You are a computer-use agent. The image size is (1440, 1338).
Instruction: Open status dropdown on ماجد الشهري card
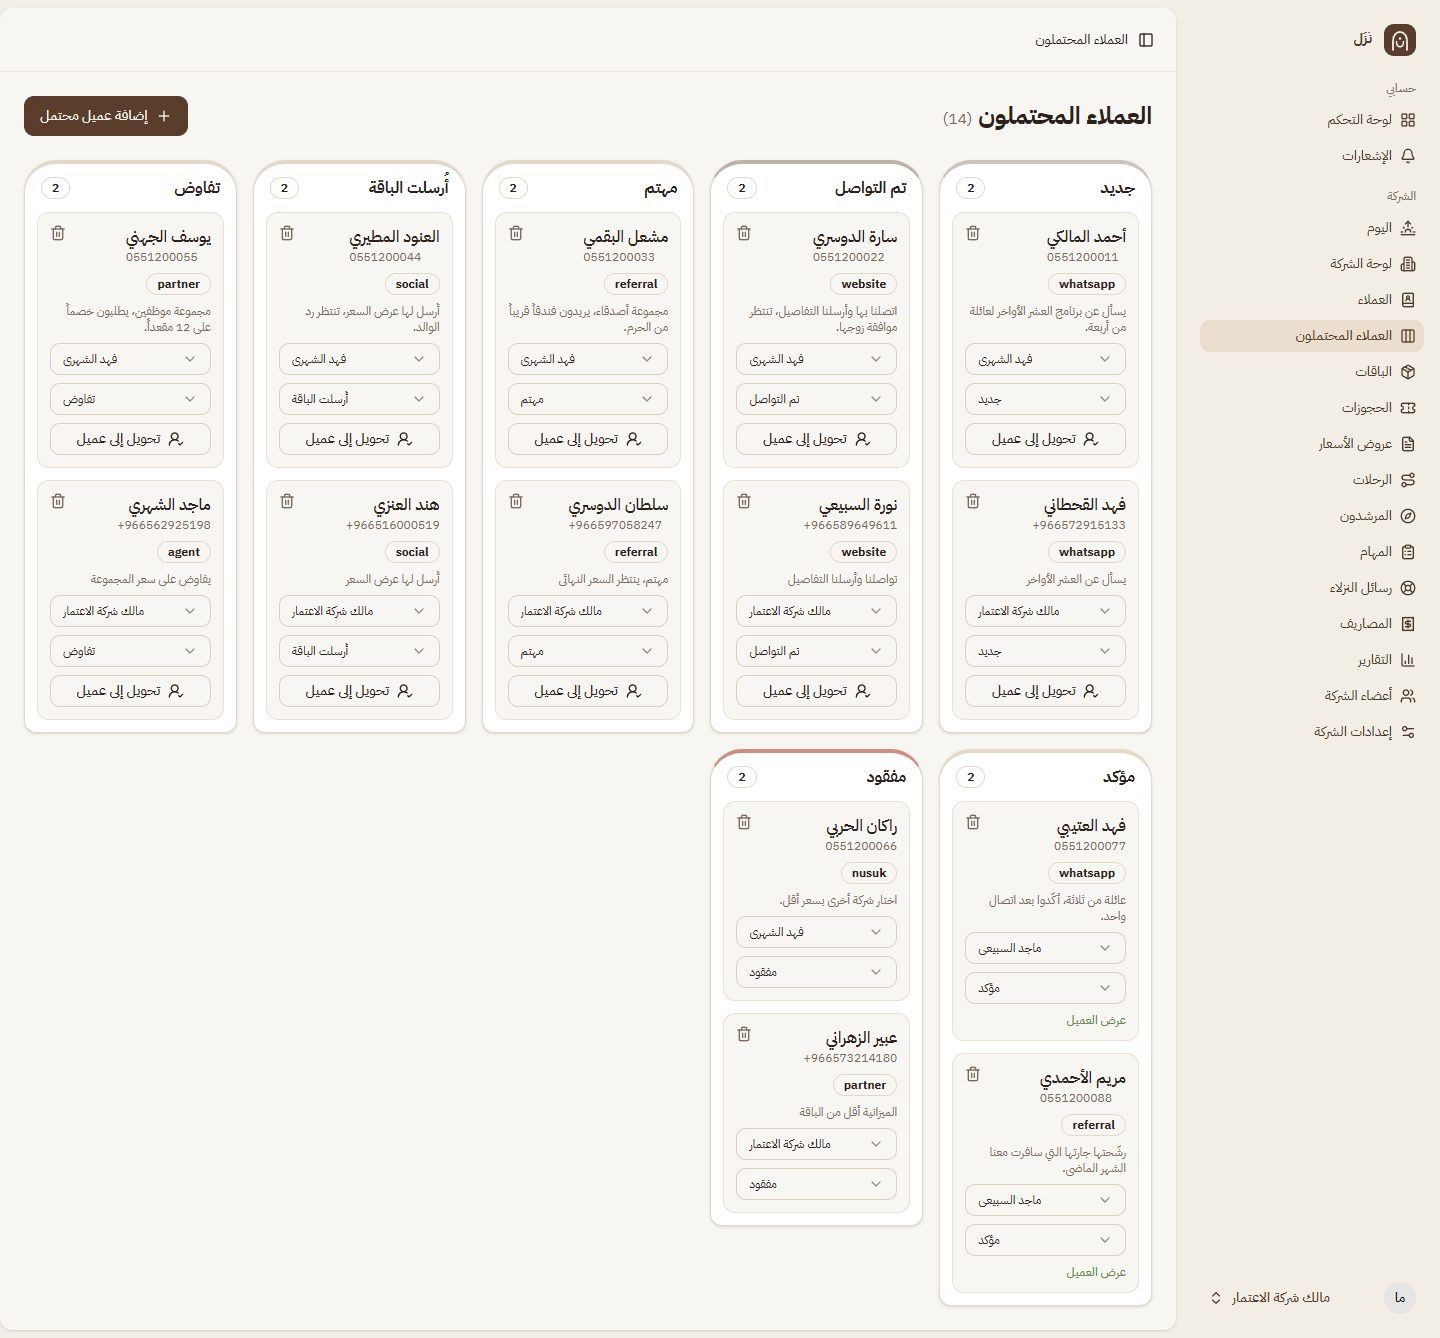tap(130, 651)
